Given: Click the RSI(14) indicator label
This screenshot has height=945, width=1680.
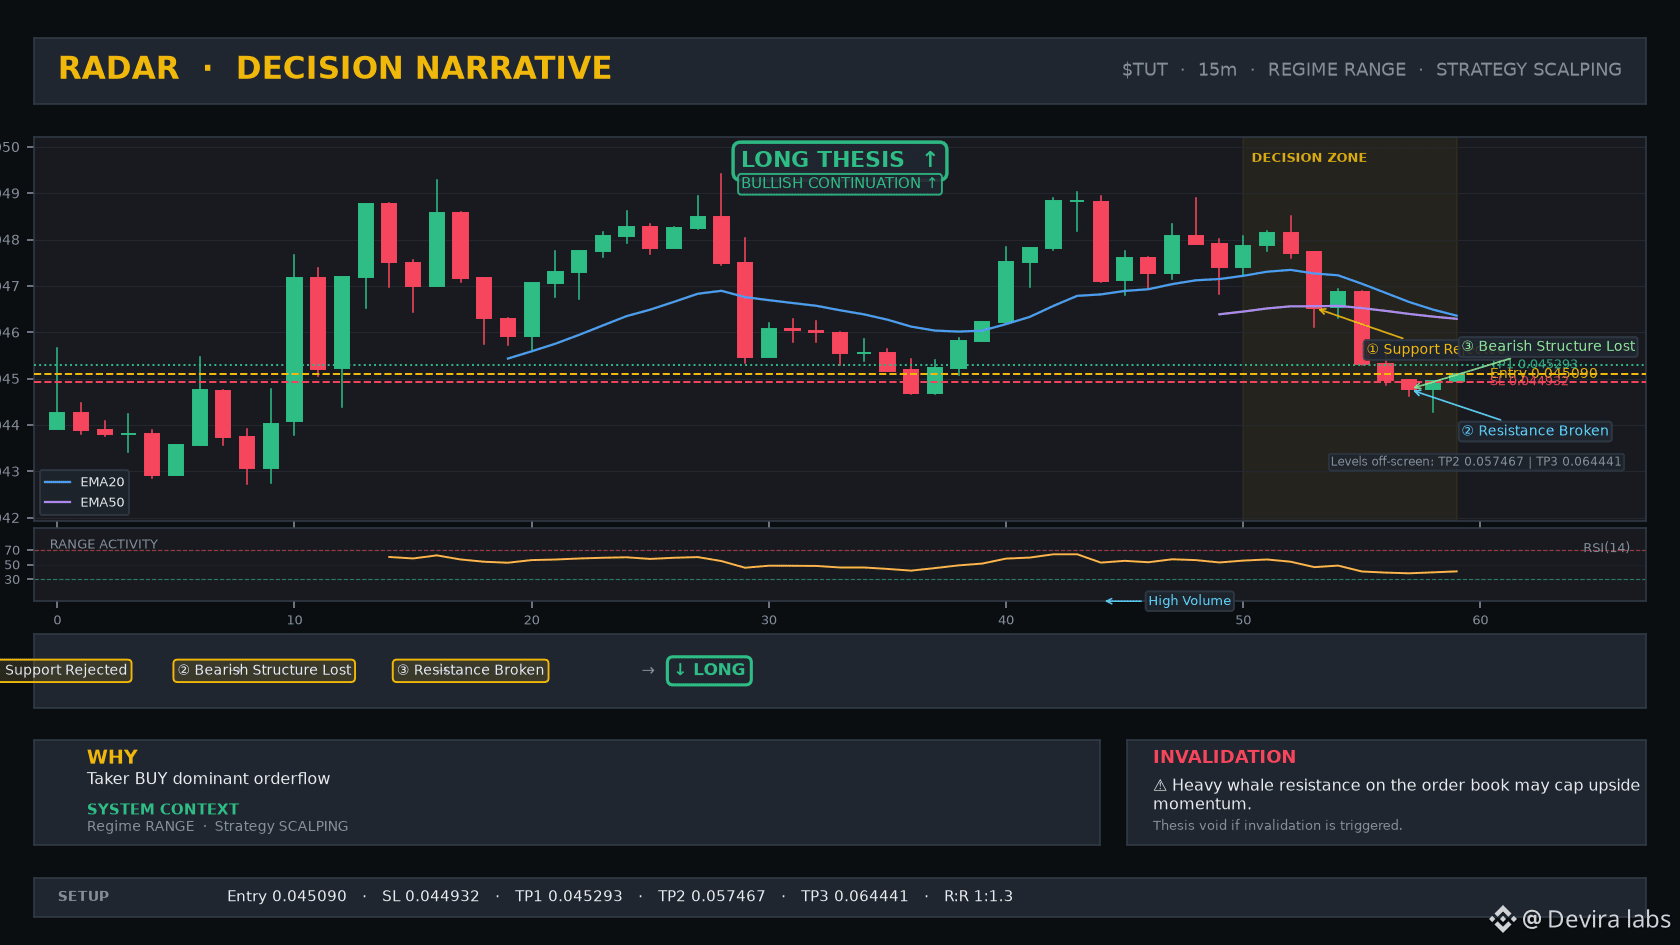Looking at the screenshot, I should pyautogui.click(x=1606, y=547).
